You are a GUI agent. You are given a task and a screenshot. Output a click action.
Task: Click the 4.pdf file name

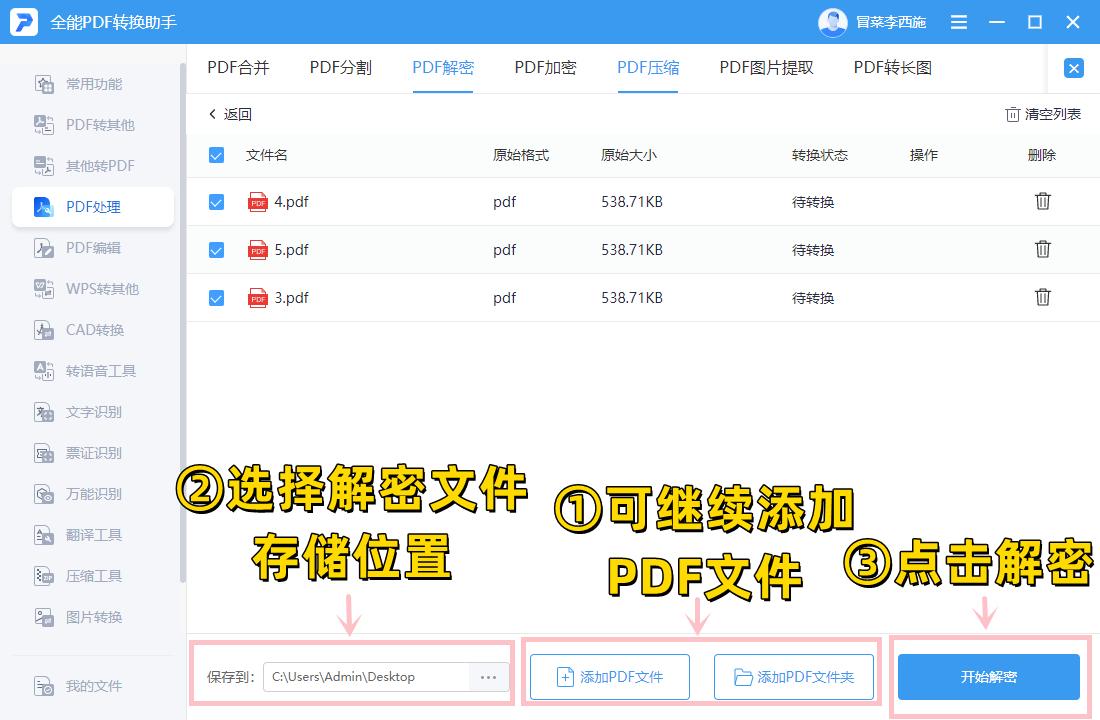(291, 202)
